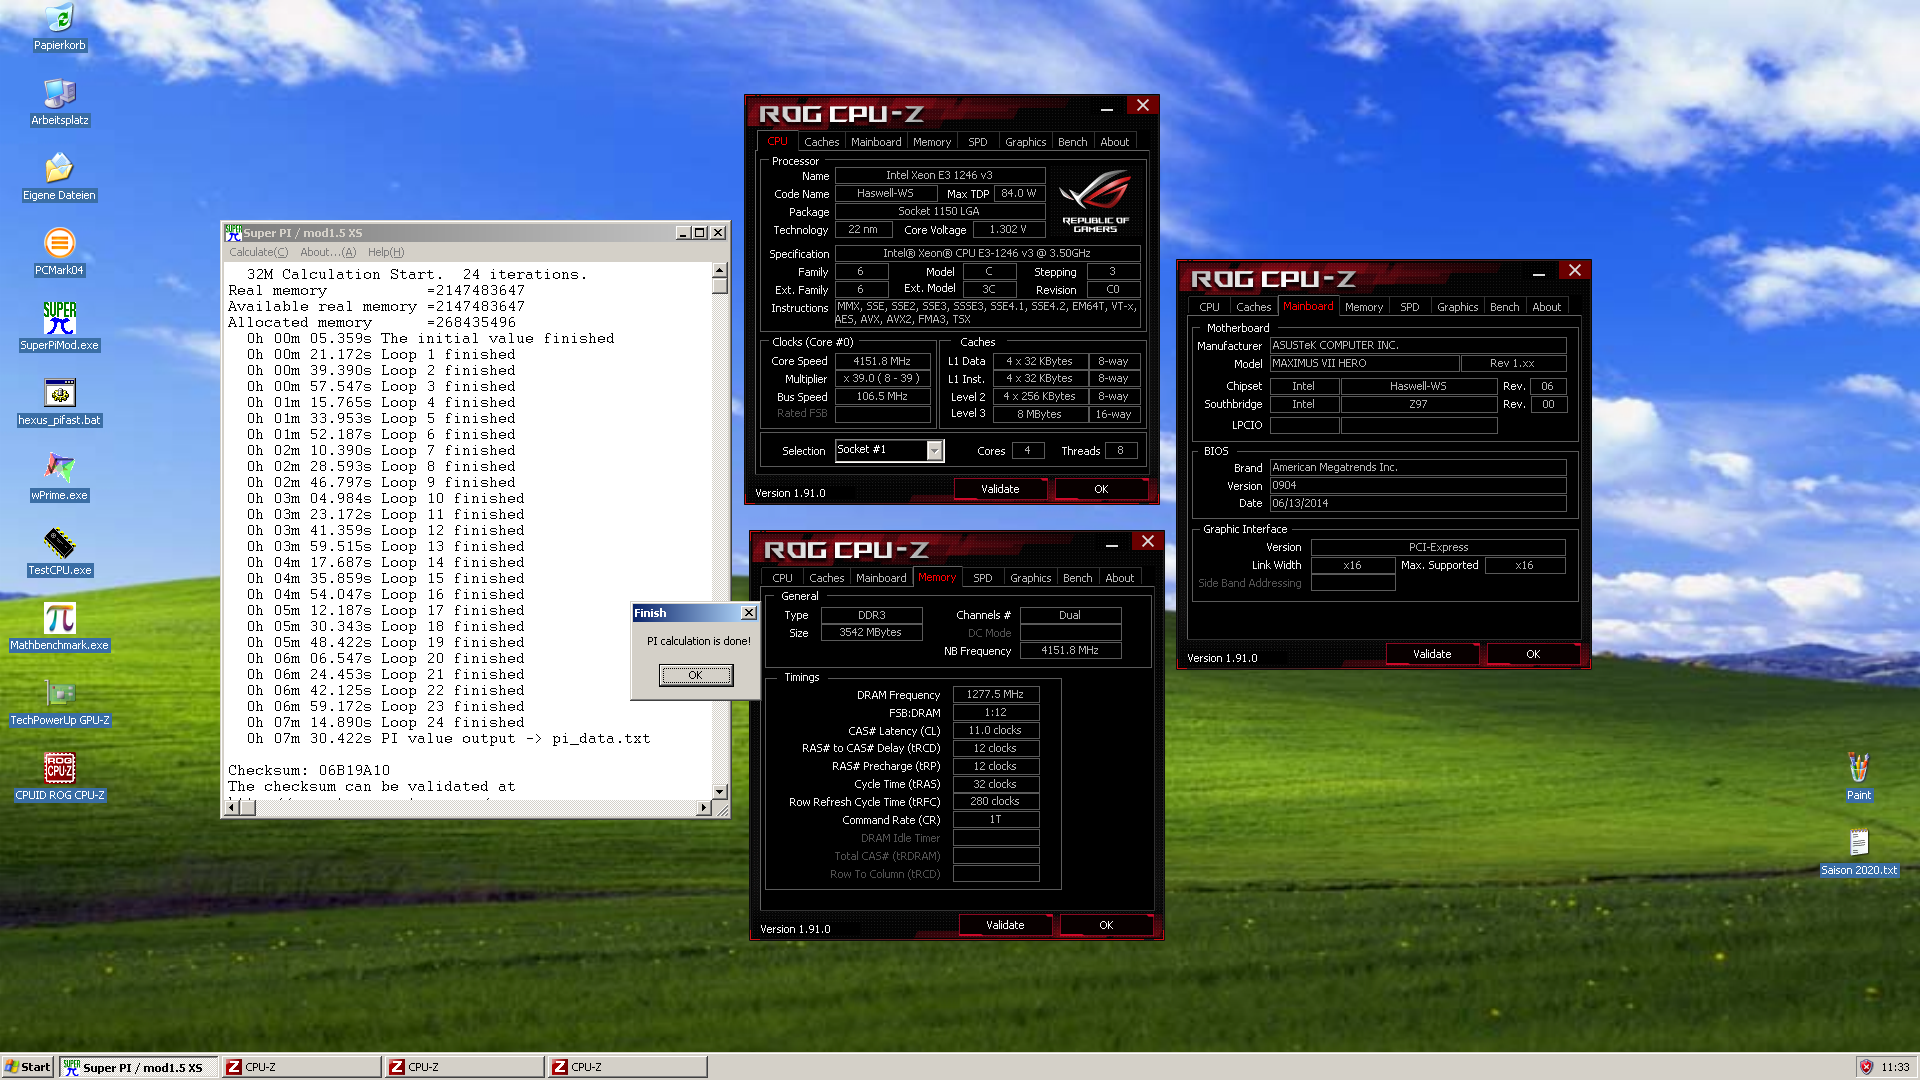The height and width of the screenshot is (1080, 1920).
Task: Click Validate in the CPU tab window
Action: [1000, 489]
